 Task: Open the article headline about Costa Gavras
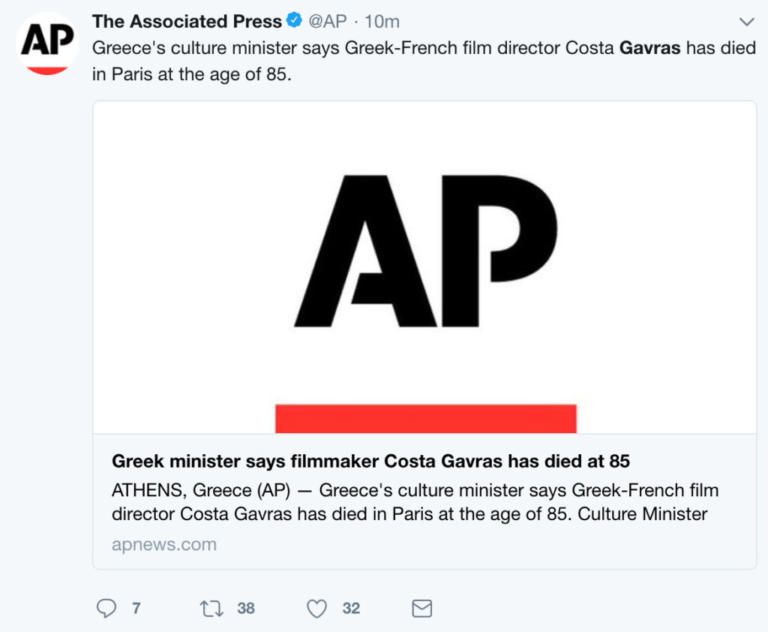pos(370,461)
